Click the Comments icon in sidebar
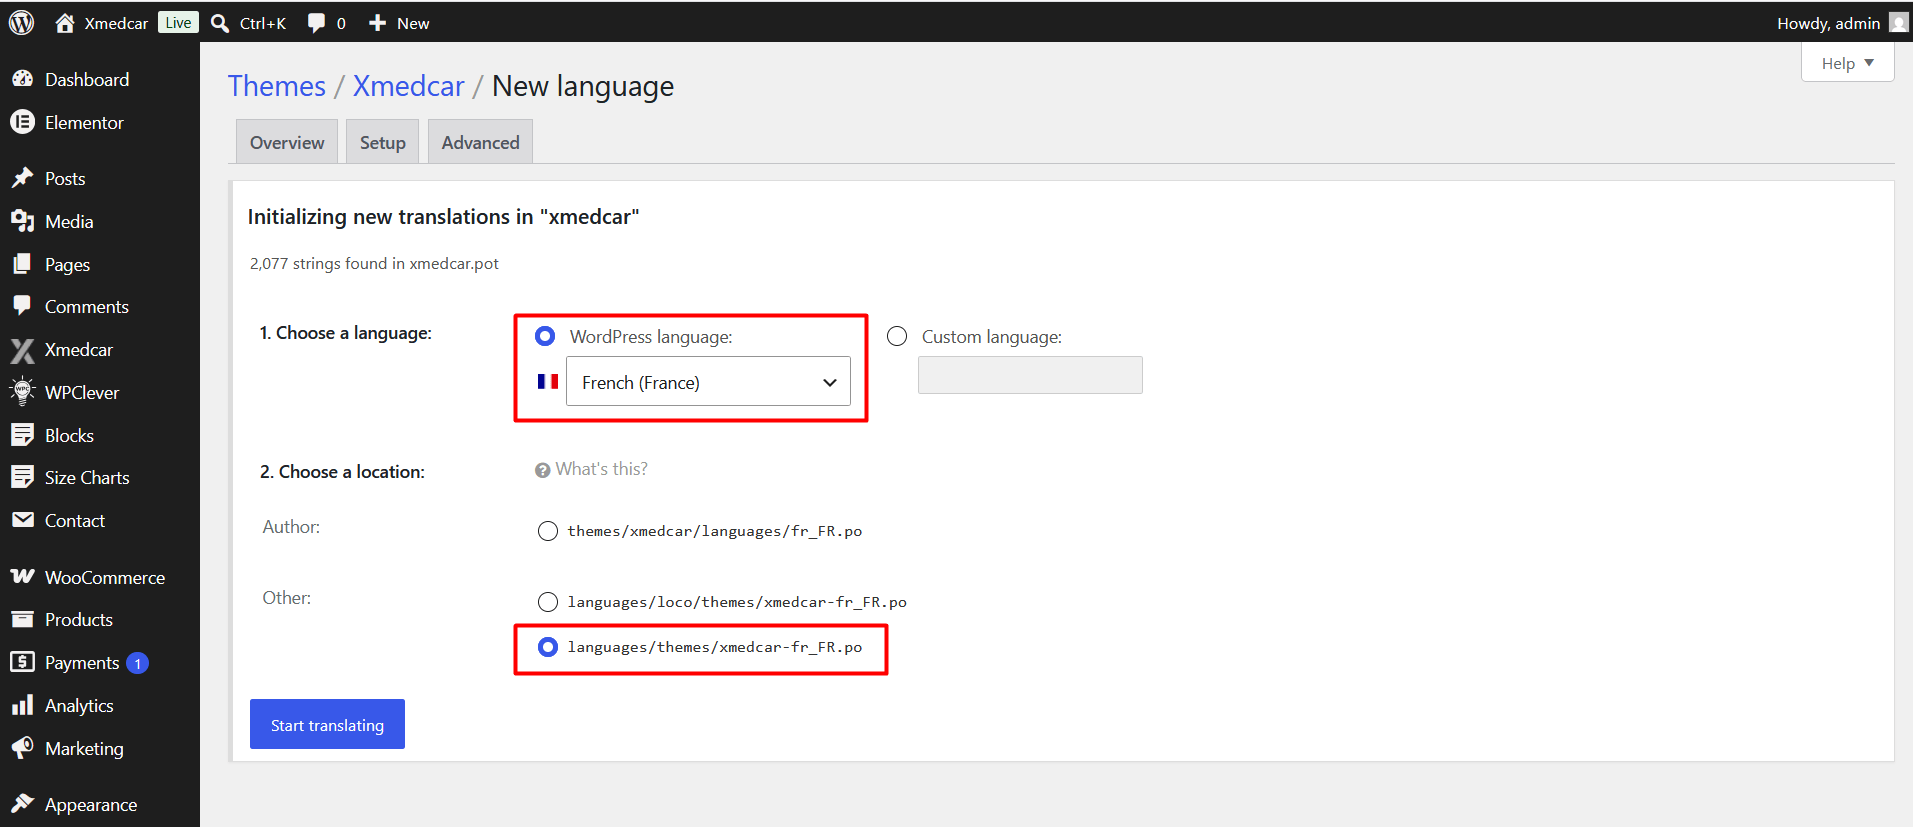The image size is (1913, 827). tap(22, 306)
